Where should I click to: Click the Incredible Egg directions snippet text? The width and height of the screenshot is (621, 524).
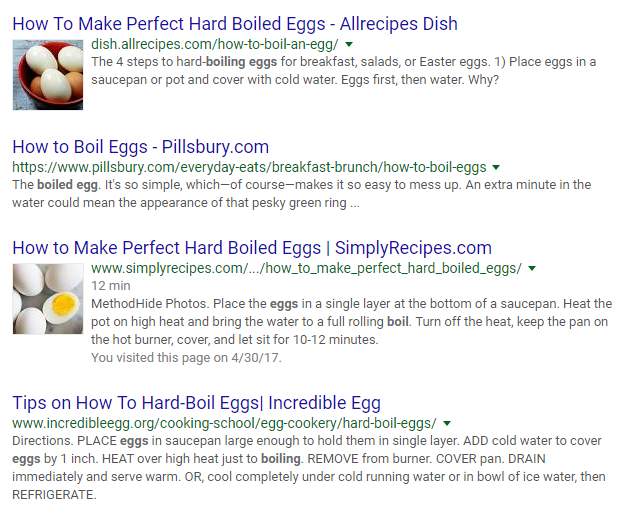point(309,468)
